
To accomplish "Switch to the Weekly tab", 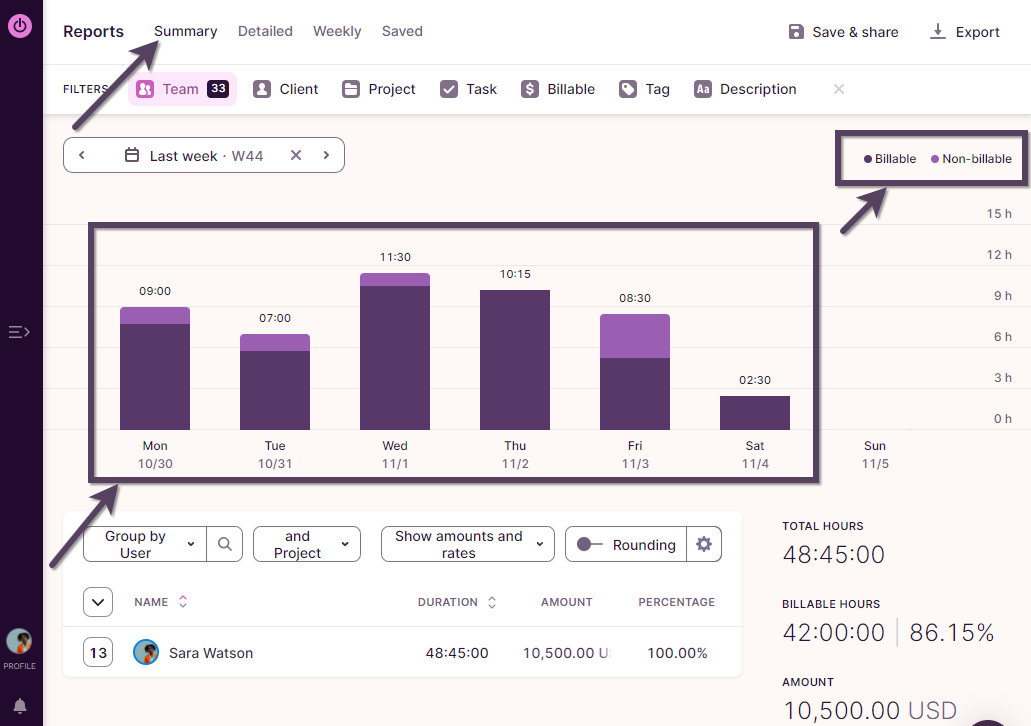I will click(337, 31).
